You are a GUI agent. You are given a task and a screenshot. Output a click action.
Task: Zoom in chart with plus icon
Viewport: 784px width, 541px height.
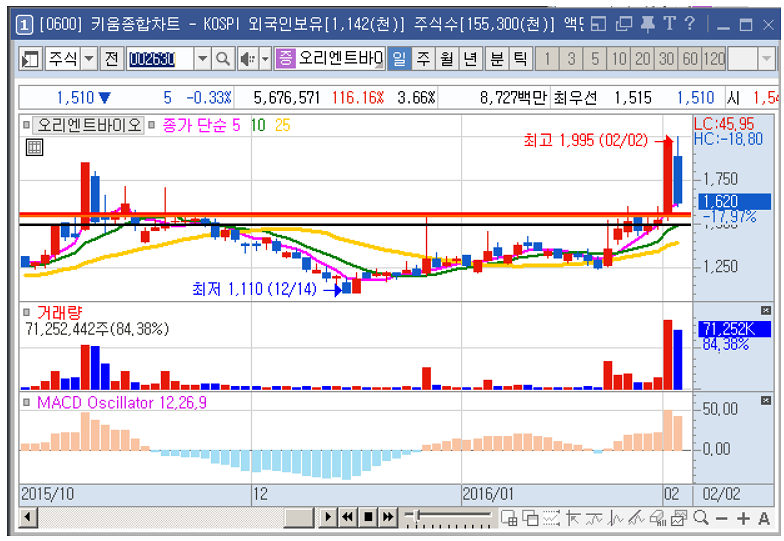(x=743, y=518)
